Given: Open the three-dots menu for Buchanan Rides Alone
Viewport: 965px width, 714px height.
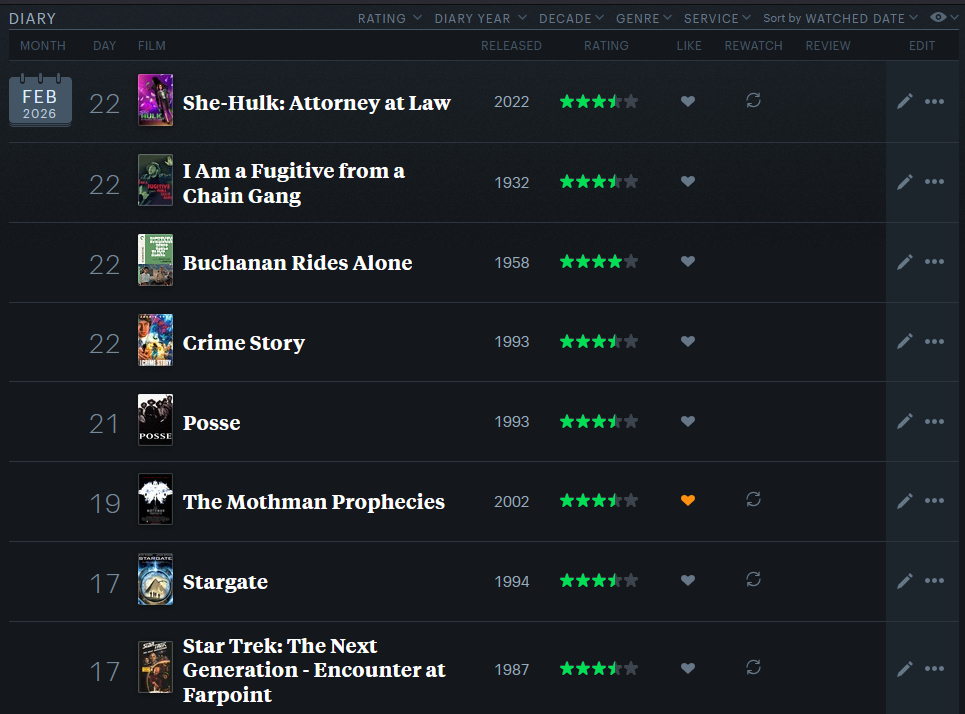Looking at the screenshot, I should click(x=934, y=261).
